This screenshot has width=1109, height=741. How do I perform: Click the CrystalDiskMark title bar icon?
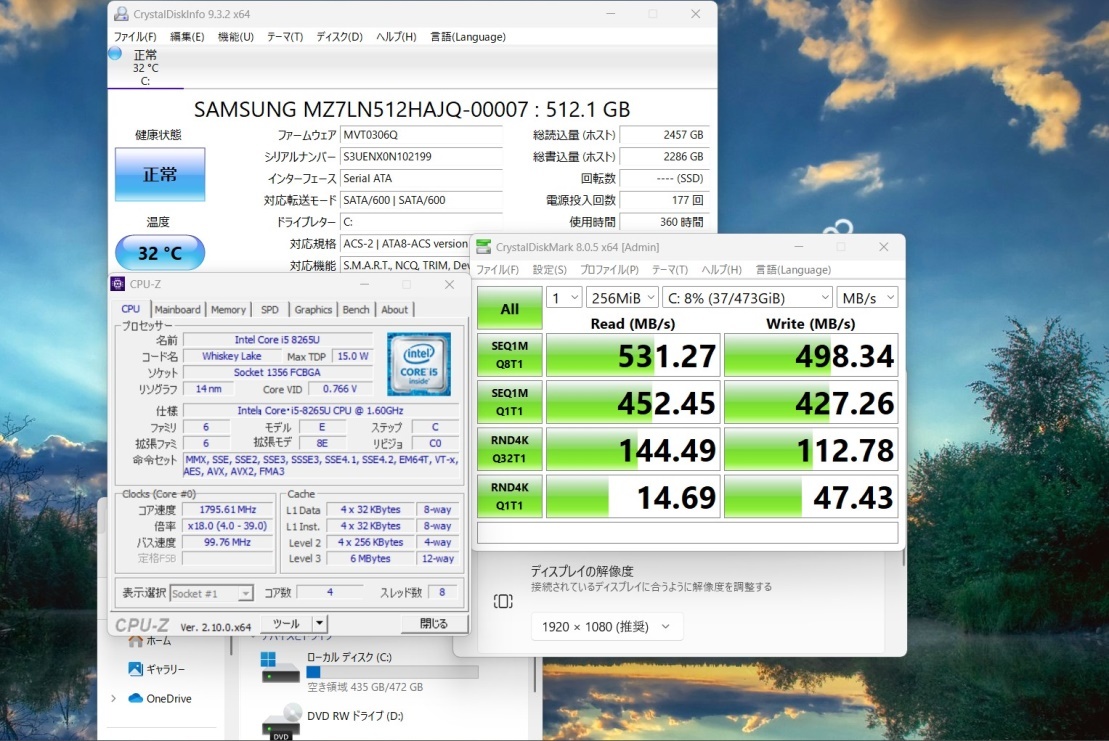(x=484, y=247)
